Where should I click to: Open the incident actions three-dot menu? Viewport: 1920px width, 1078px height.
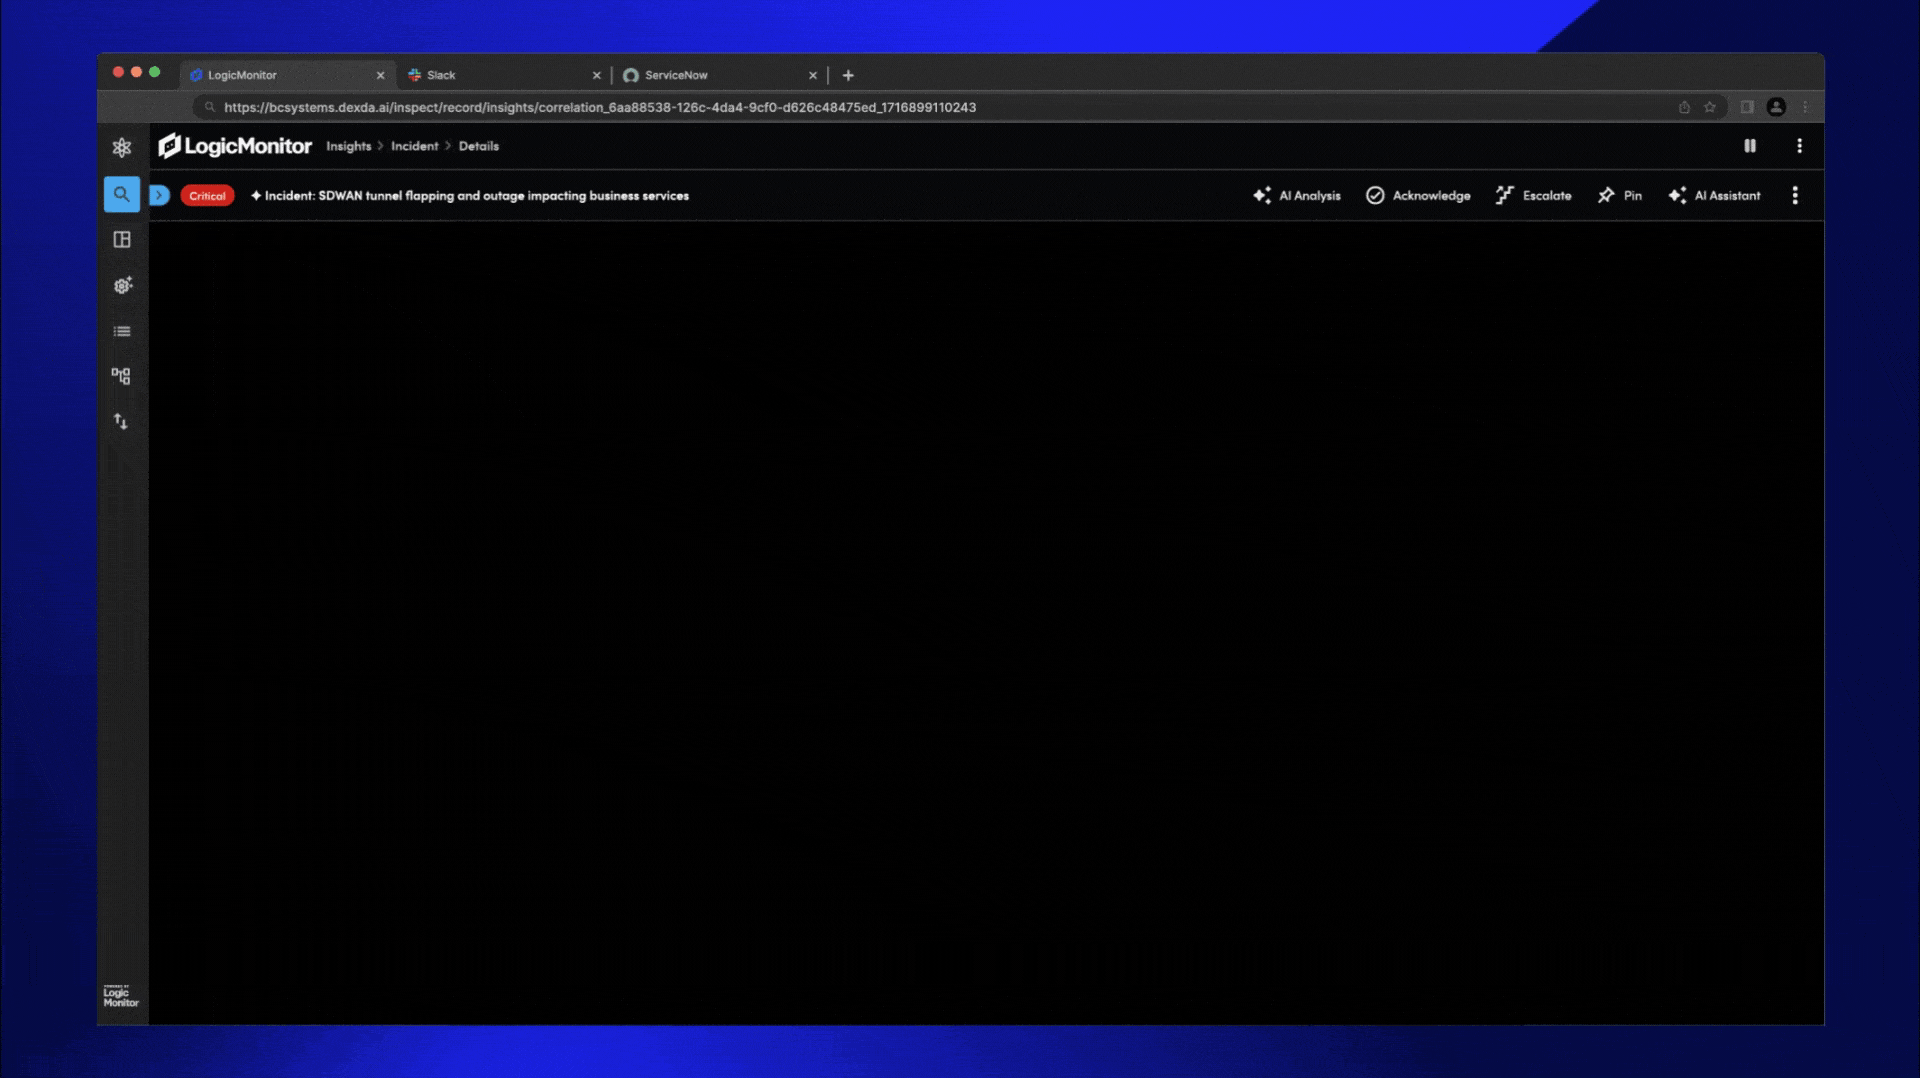point(1794,196)
